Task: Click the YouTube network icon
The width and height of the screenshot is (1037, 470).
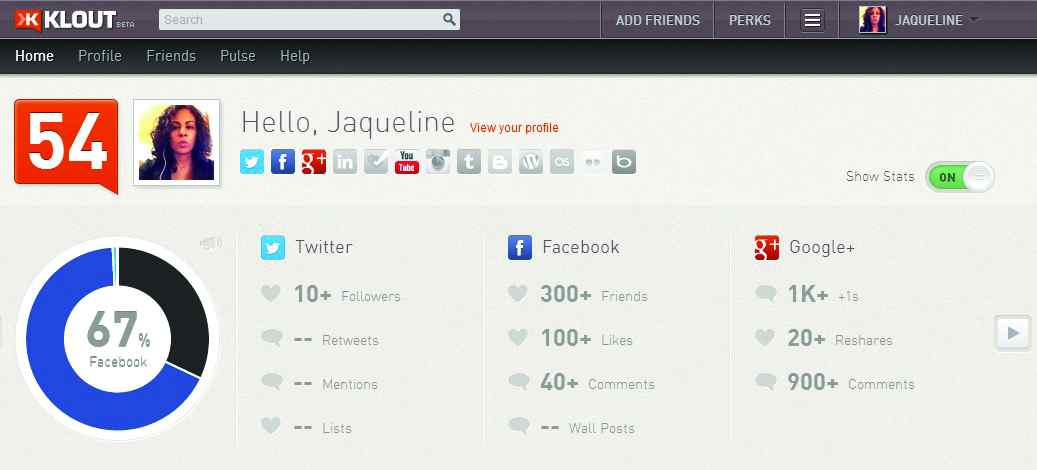Action: pyautogui.click(x=407, y=161)
